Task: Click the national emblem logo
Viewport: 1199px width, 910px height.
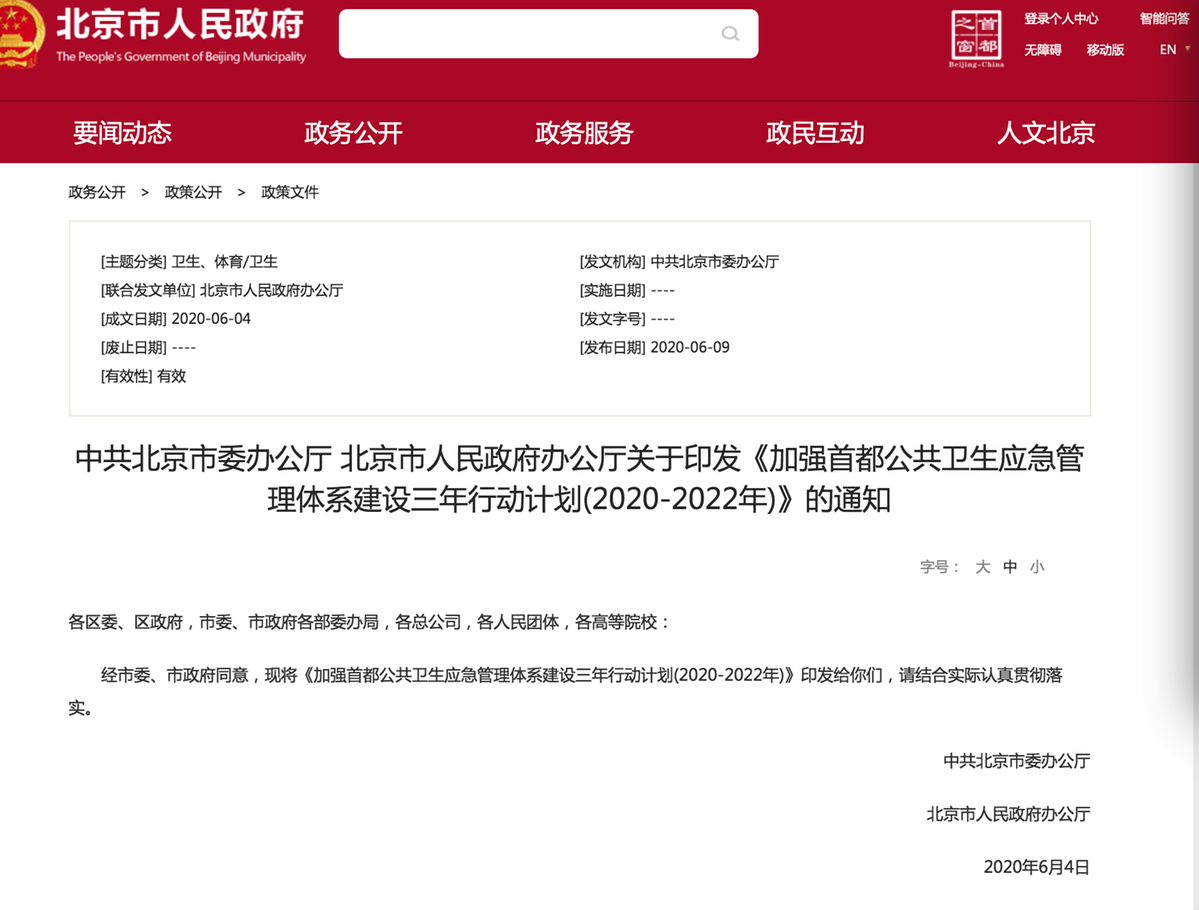Action: (x=20, y=35)
